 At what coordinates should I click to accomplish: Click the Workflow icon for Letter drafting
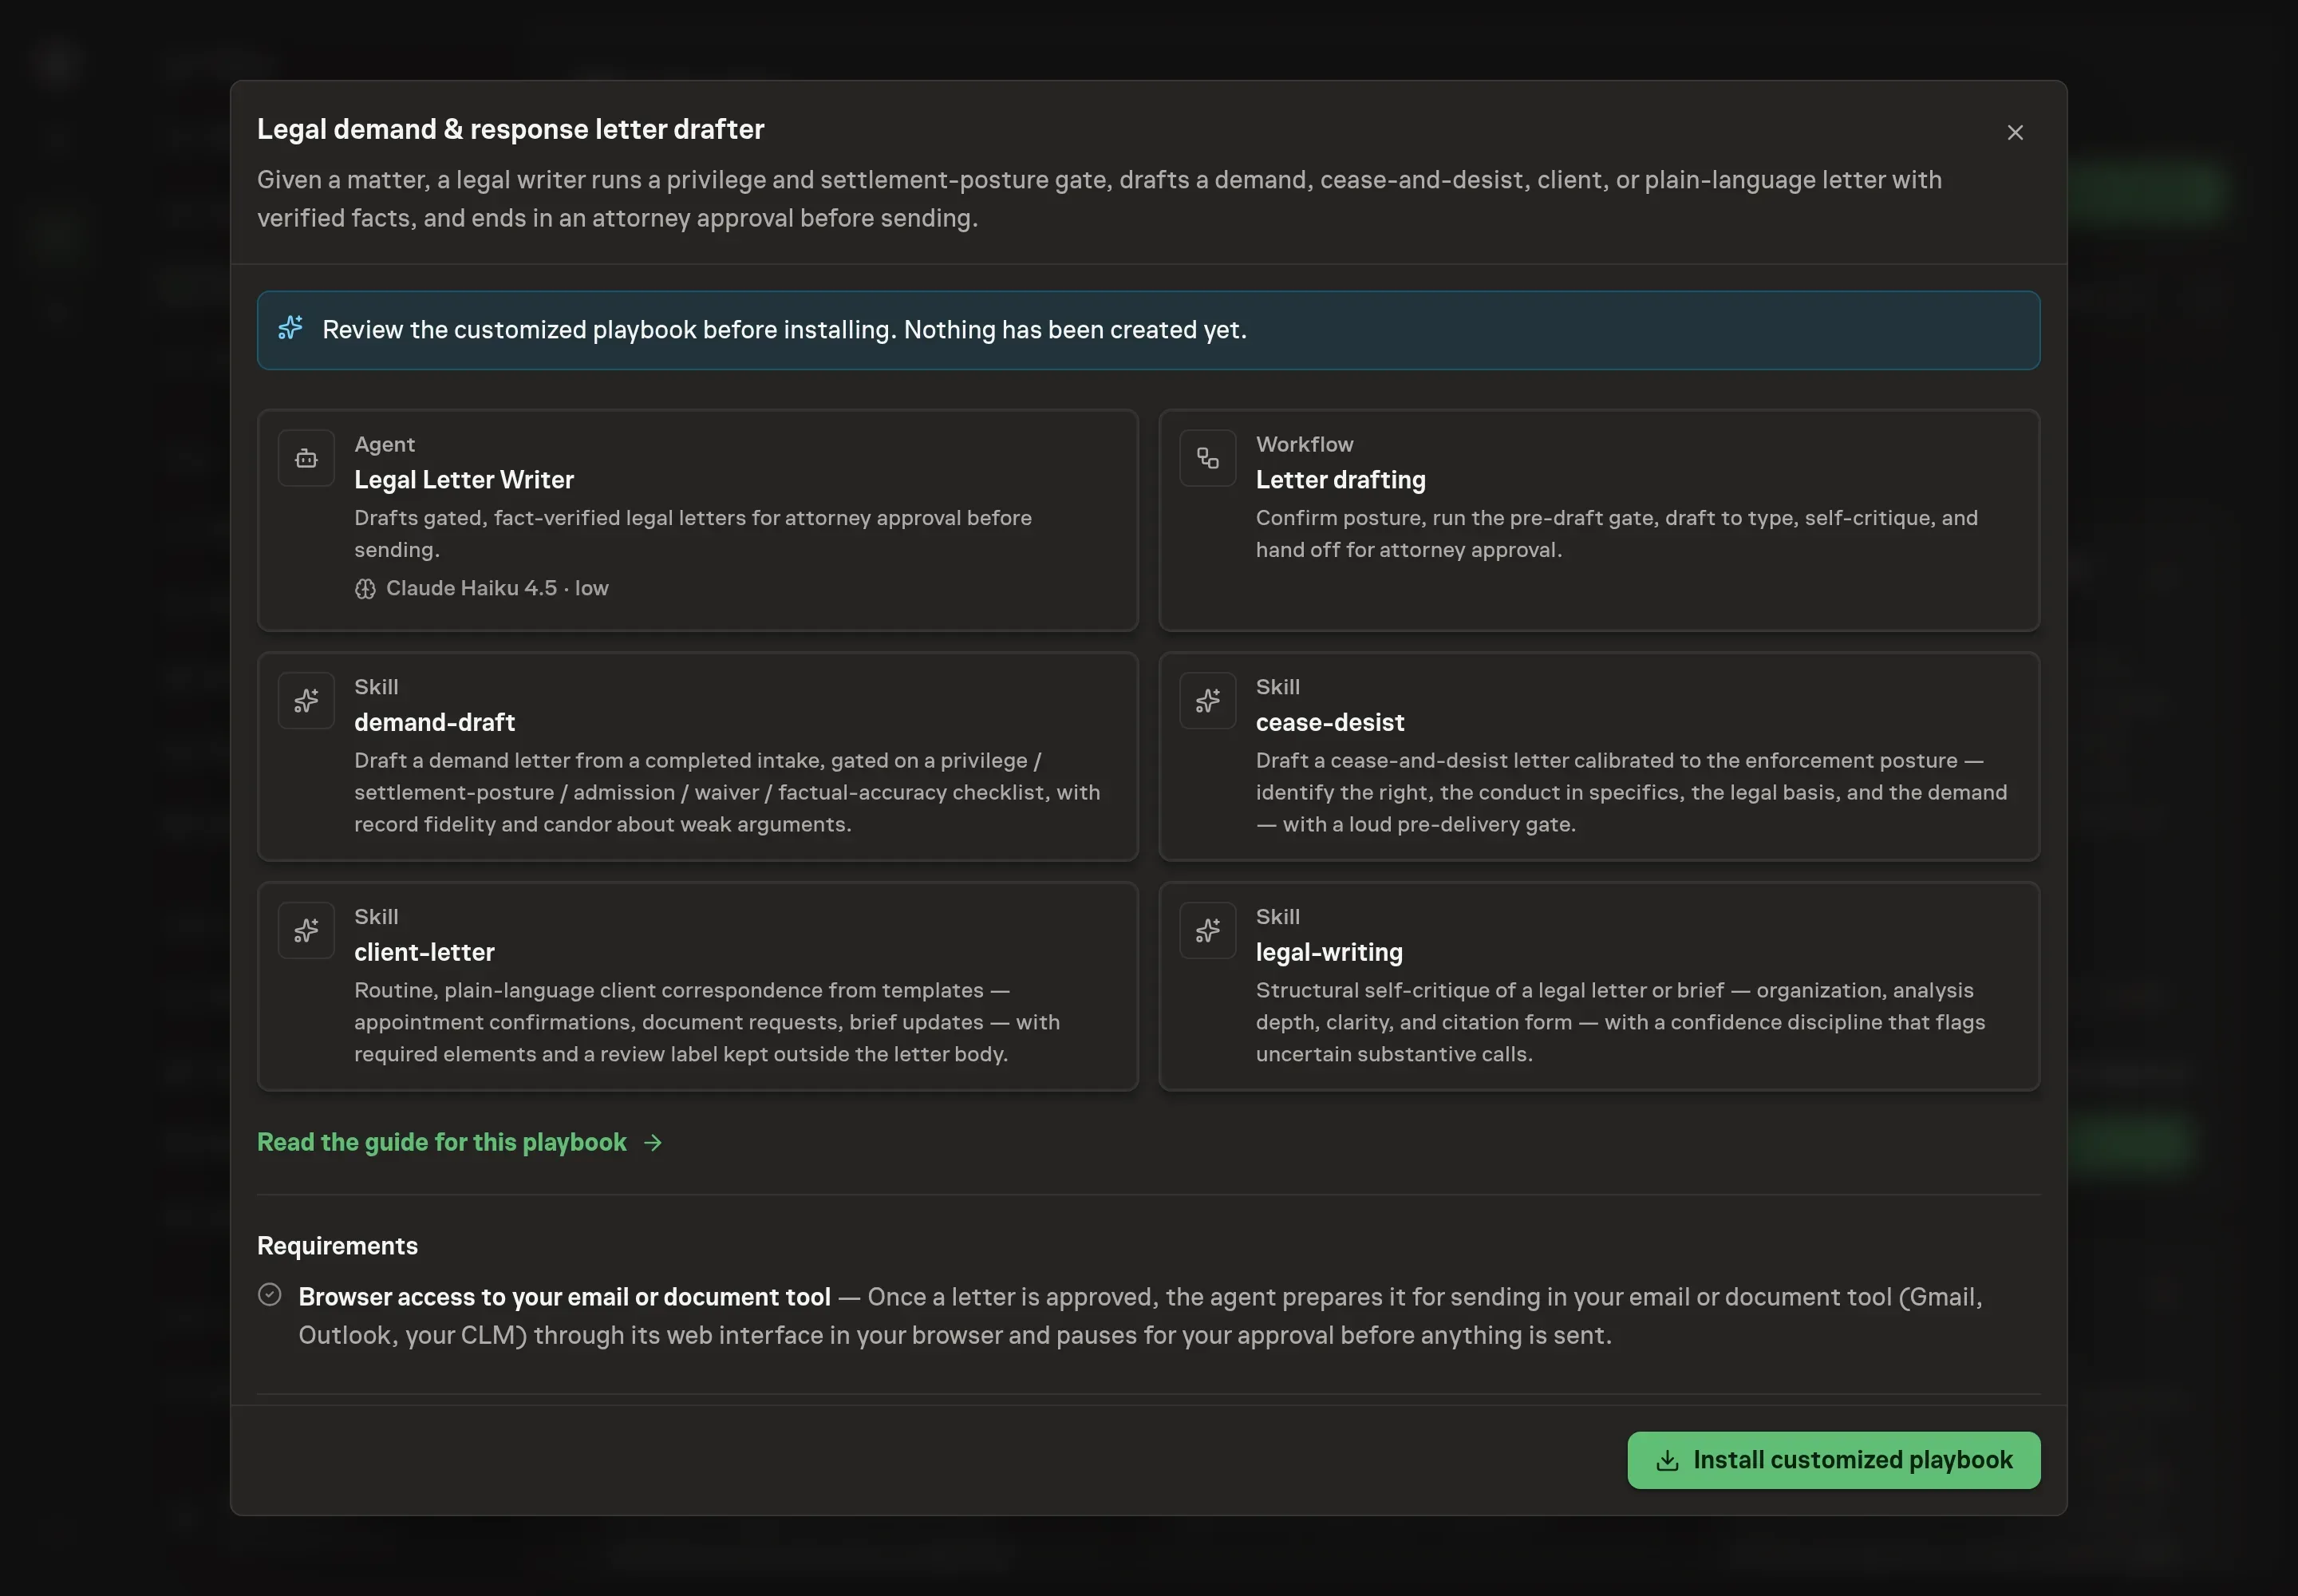point(1207,458)
